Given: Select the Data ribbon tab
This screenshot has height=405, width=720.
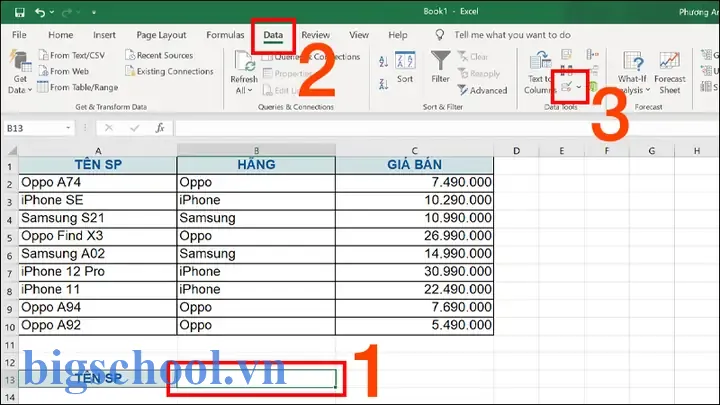Looking at the screenshot, I should 273,35.
